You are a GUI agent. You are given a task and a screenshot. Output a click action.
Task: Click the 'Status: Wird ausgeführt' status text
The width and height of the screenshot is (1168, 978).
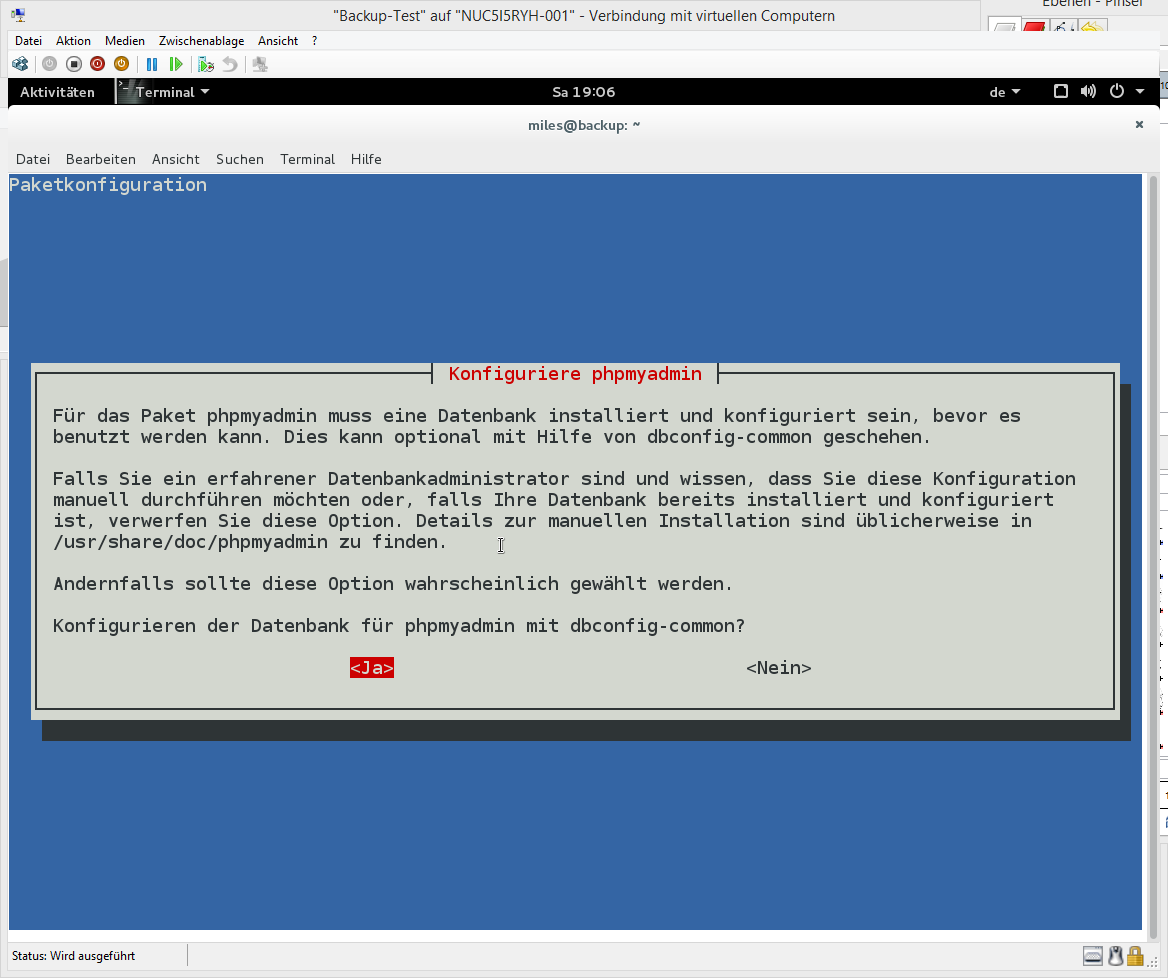tap(73, 956)
